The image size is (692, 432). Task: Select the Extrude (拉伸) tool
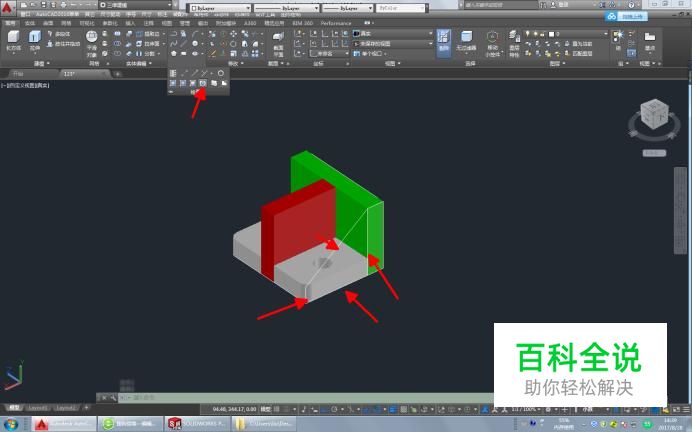pyautogui.click(x=34, y=43)
